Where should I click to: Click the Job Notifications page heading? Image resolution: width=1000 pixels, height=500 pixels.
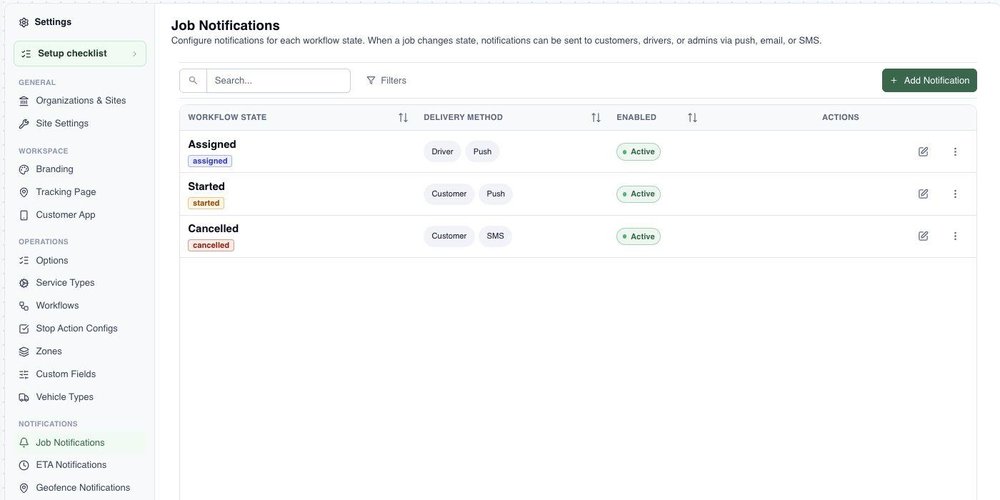tap(225, 26)
